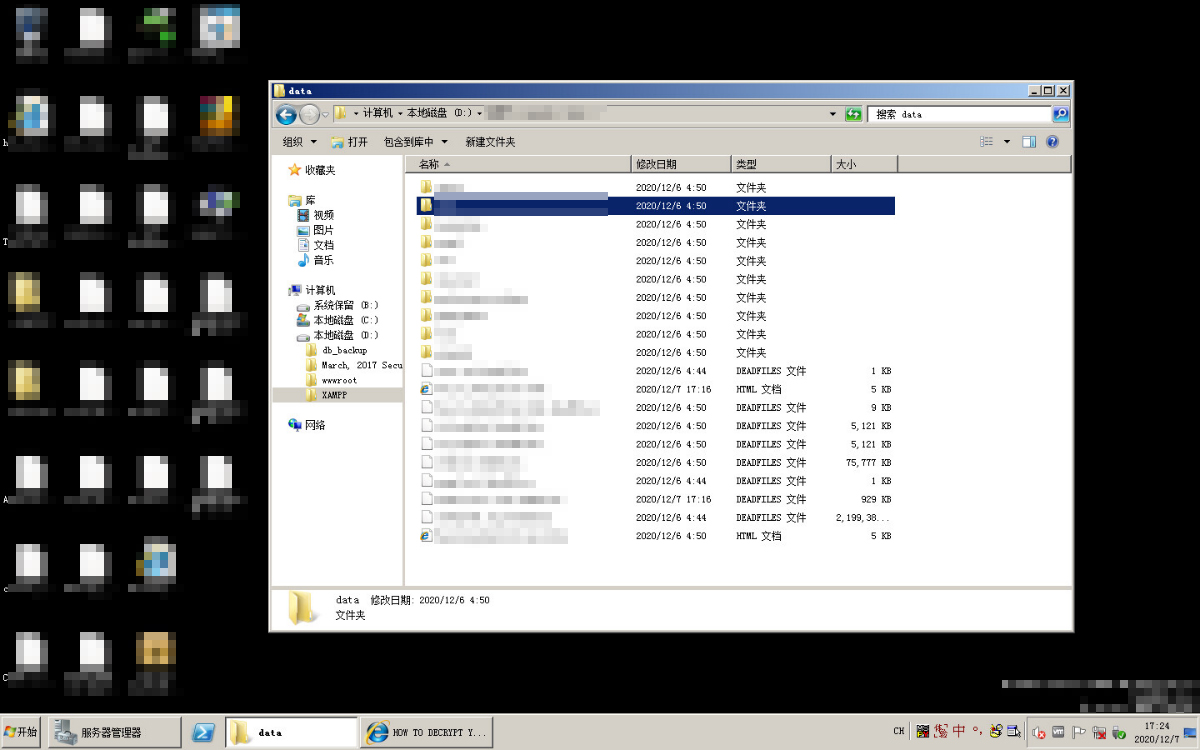Click the Back navigation arrow button

(286, 114)
